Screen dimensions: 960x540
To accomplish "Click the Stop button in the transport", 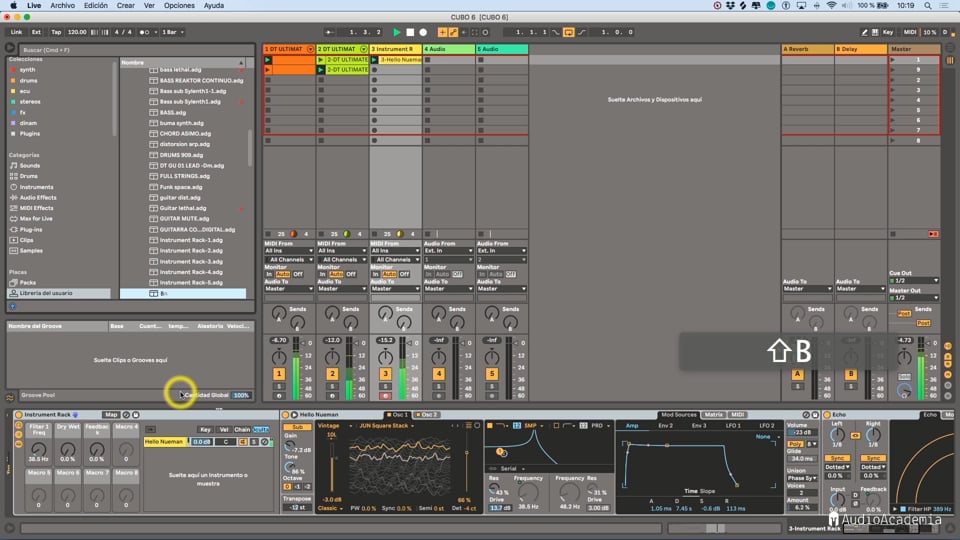I will coord(410,32).
